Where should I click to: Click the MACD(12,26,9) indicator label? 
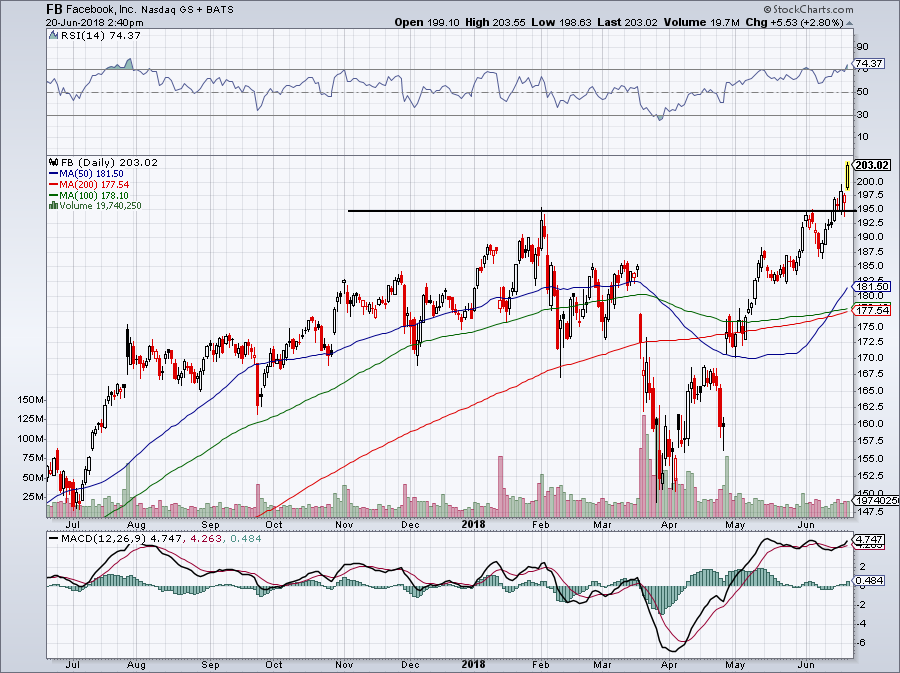tap(103, 539)
